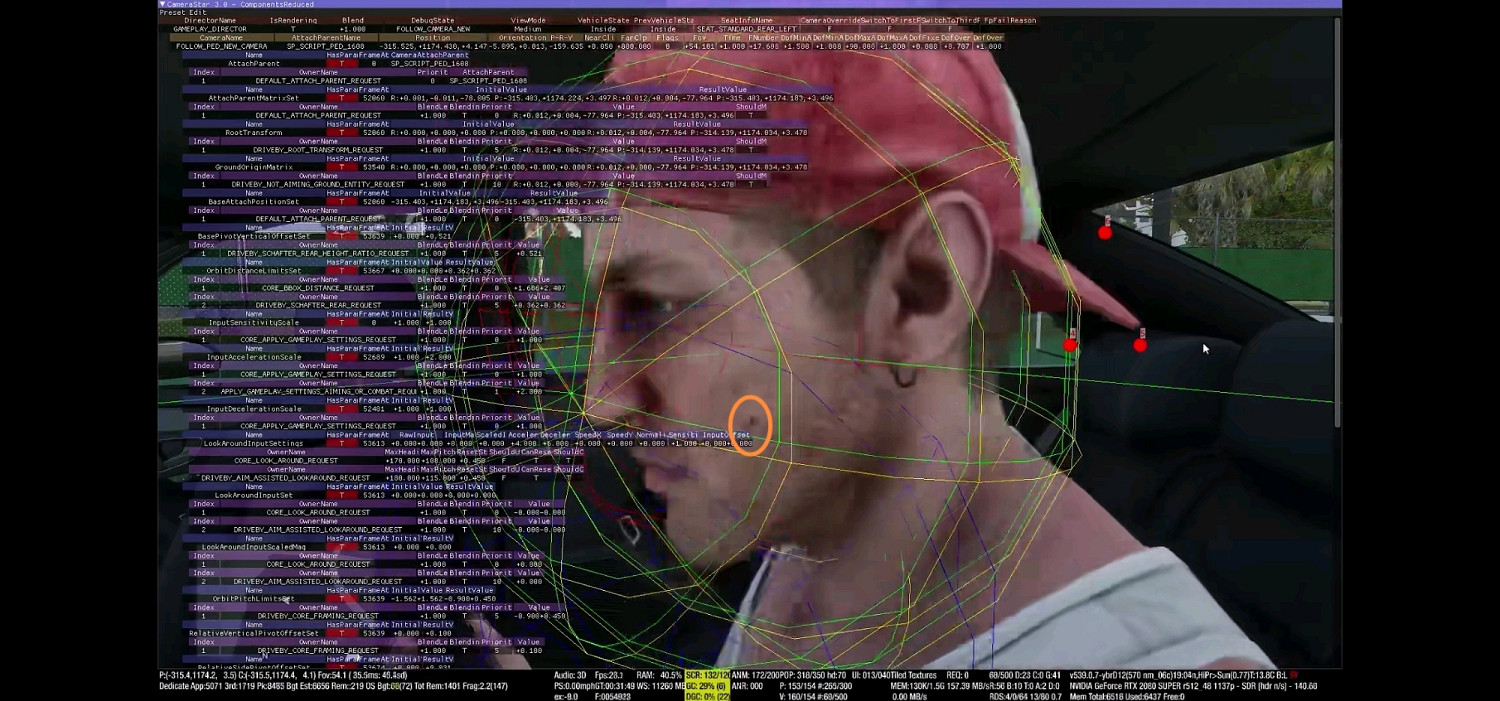Click the GAMEPLAY_DIRECTOR value cell
1500x701 pixels.
(x=210, y=29)
